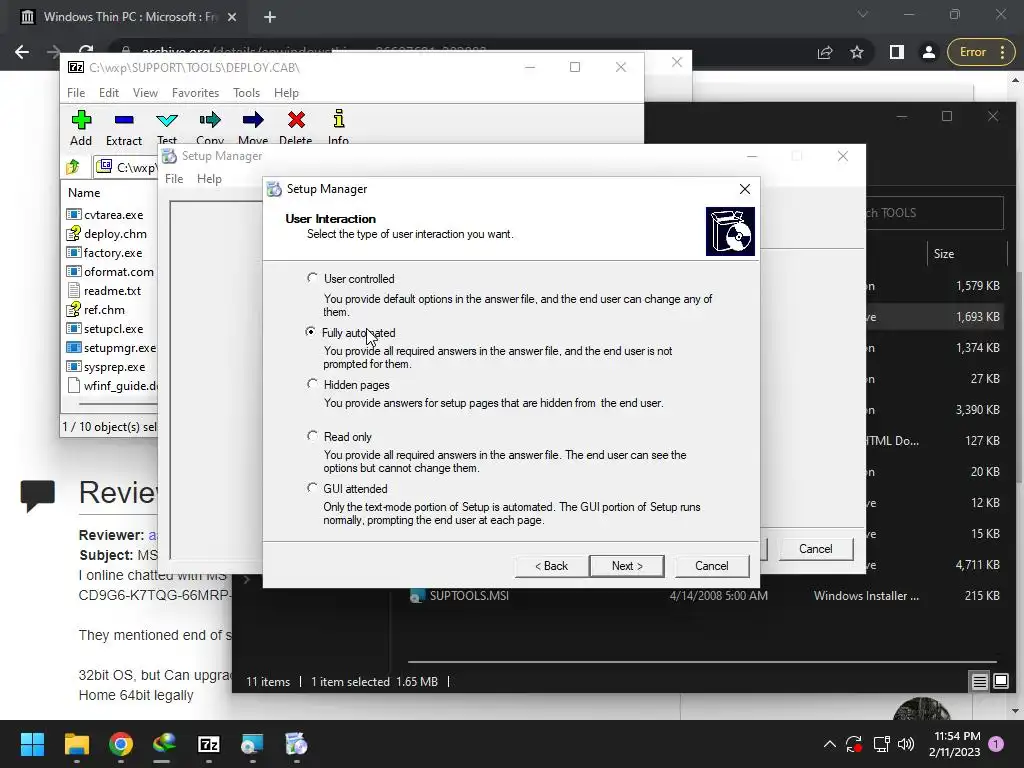The image size is (1024, 768).
Task: Open 7-Zip from the taskbar
Action: coord(209,744)
